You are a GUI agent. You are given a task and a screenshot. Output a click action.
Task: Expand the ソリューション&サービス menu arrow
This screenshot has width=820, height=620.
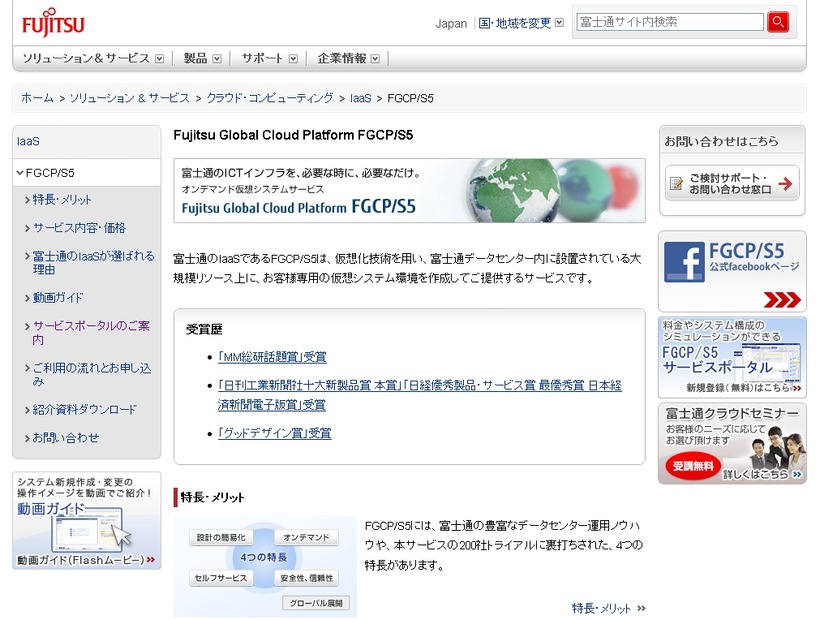pos(160,59)
